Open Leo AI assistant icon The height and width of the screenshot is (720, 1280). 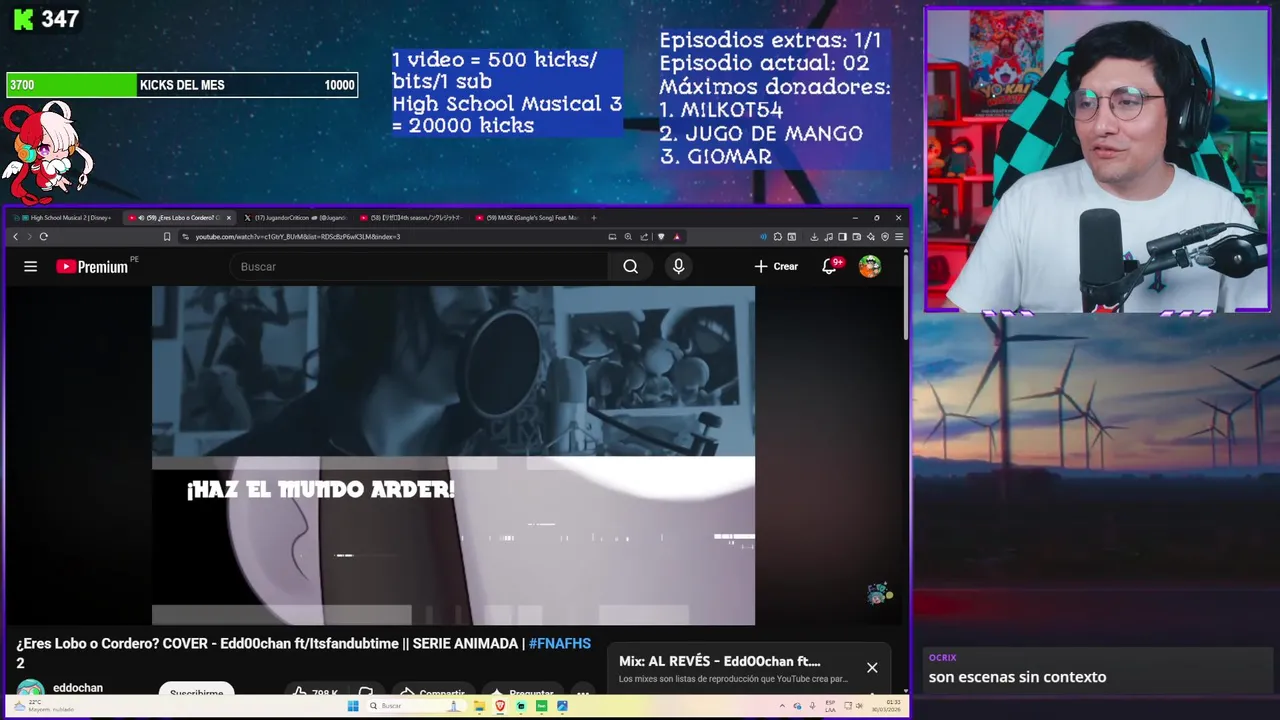[871, 236]
